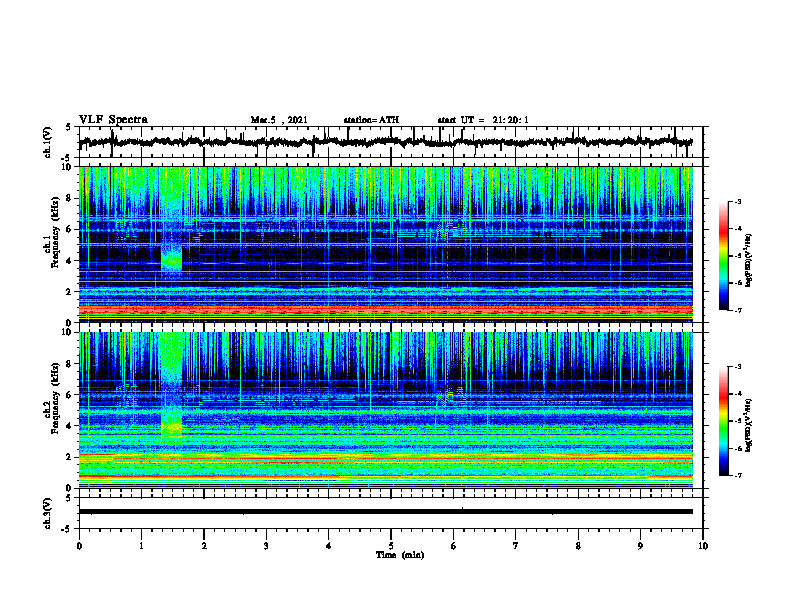Select the "start UT = 21:20: 1" text

[x=483, y=120]
